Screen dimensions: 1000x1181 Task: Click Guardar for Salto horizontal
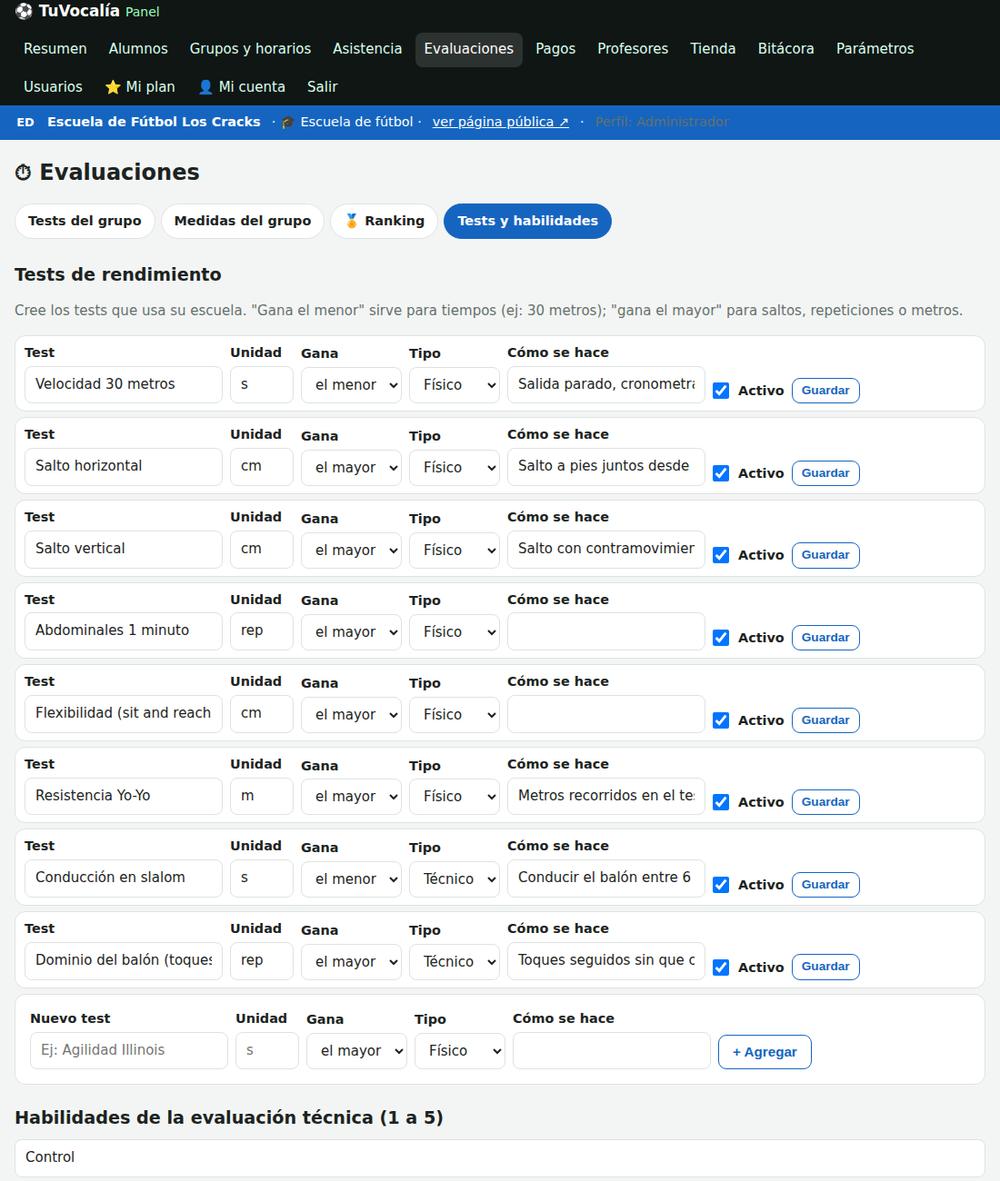click(x=825, y=473)
